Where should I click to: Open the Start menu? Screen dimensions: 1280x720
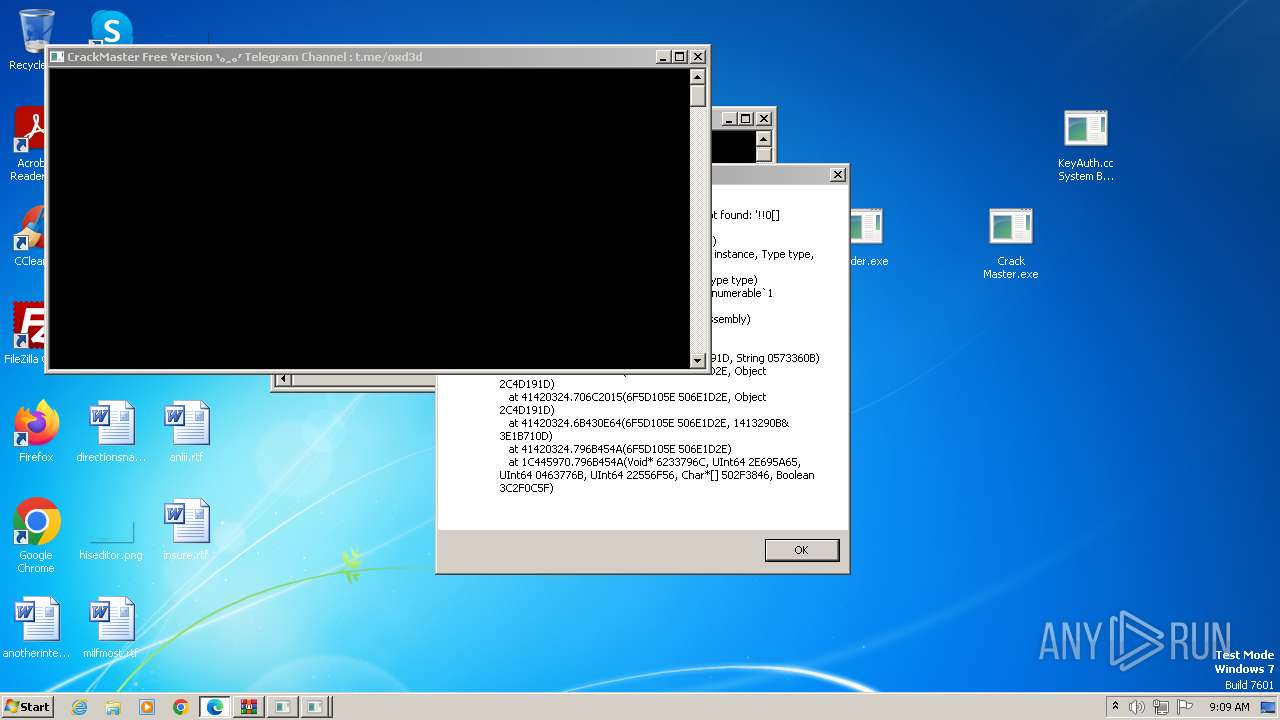coord(27,706)
